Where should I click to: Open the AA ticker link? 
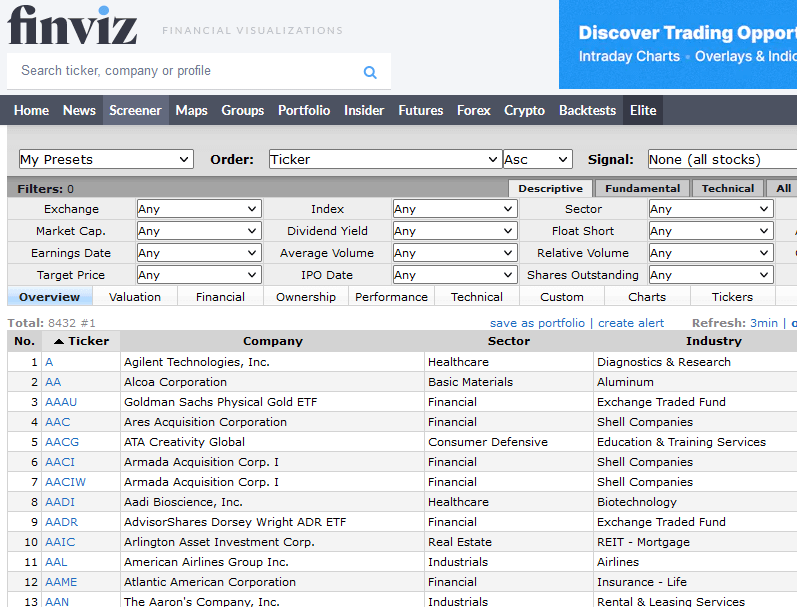pyautogui.click(x=53, y=382)
